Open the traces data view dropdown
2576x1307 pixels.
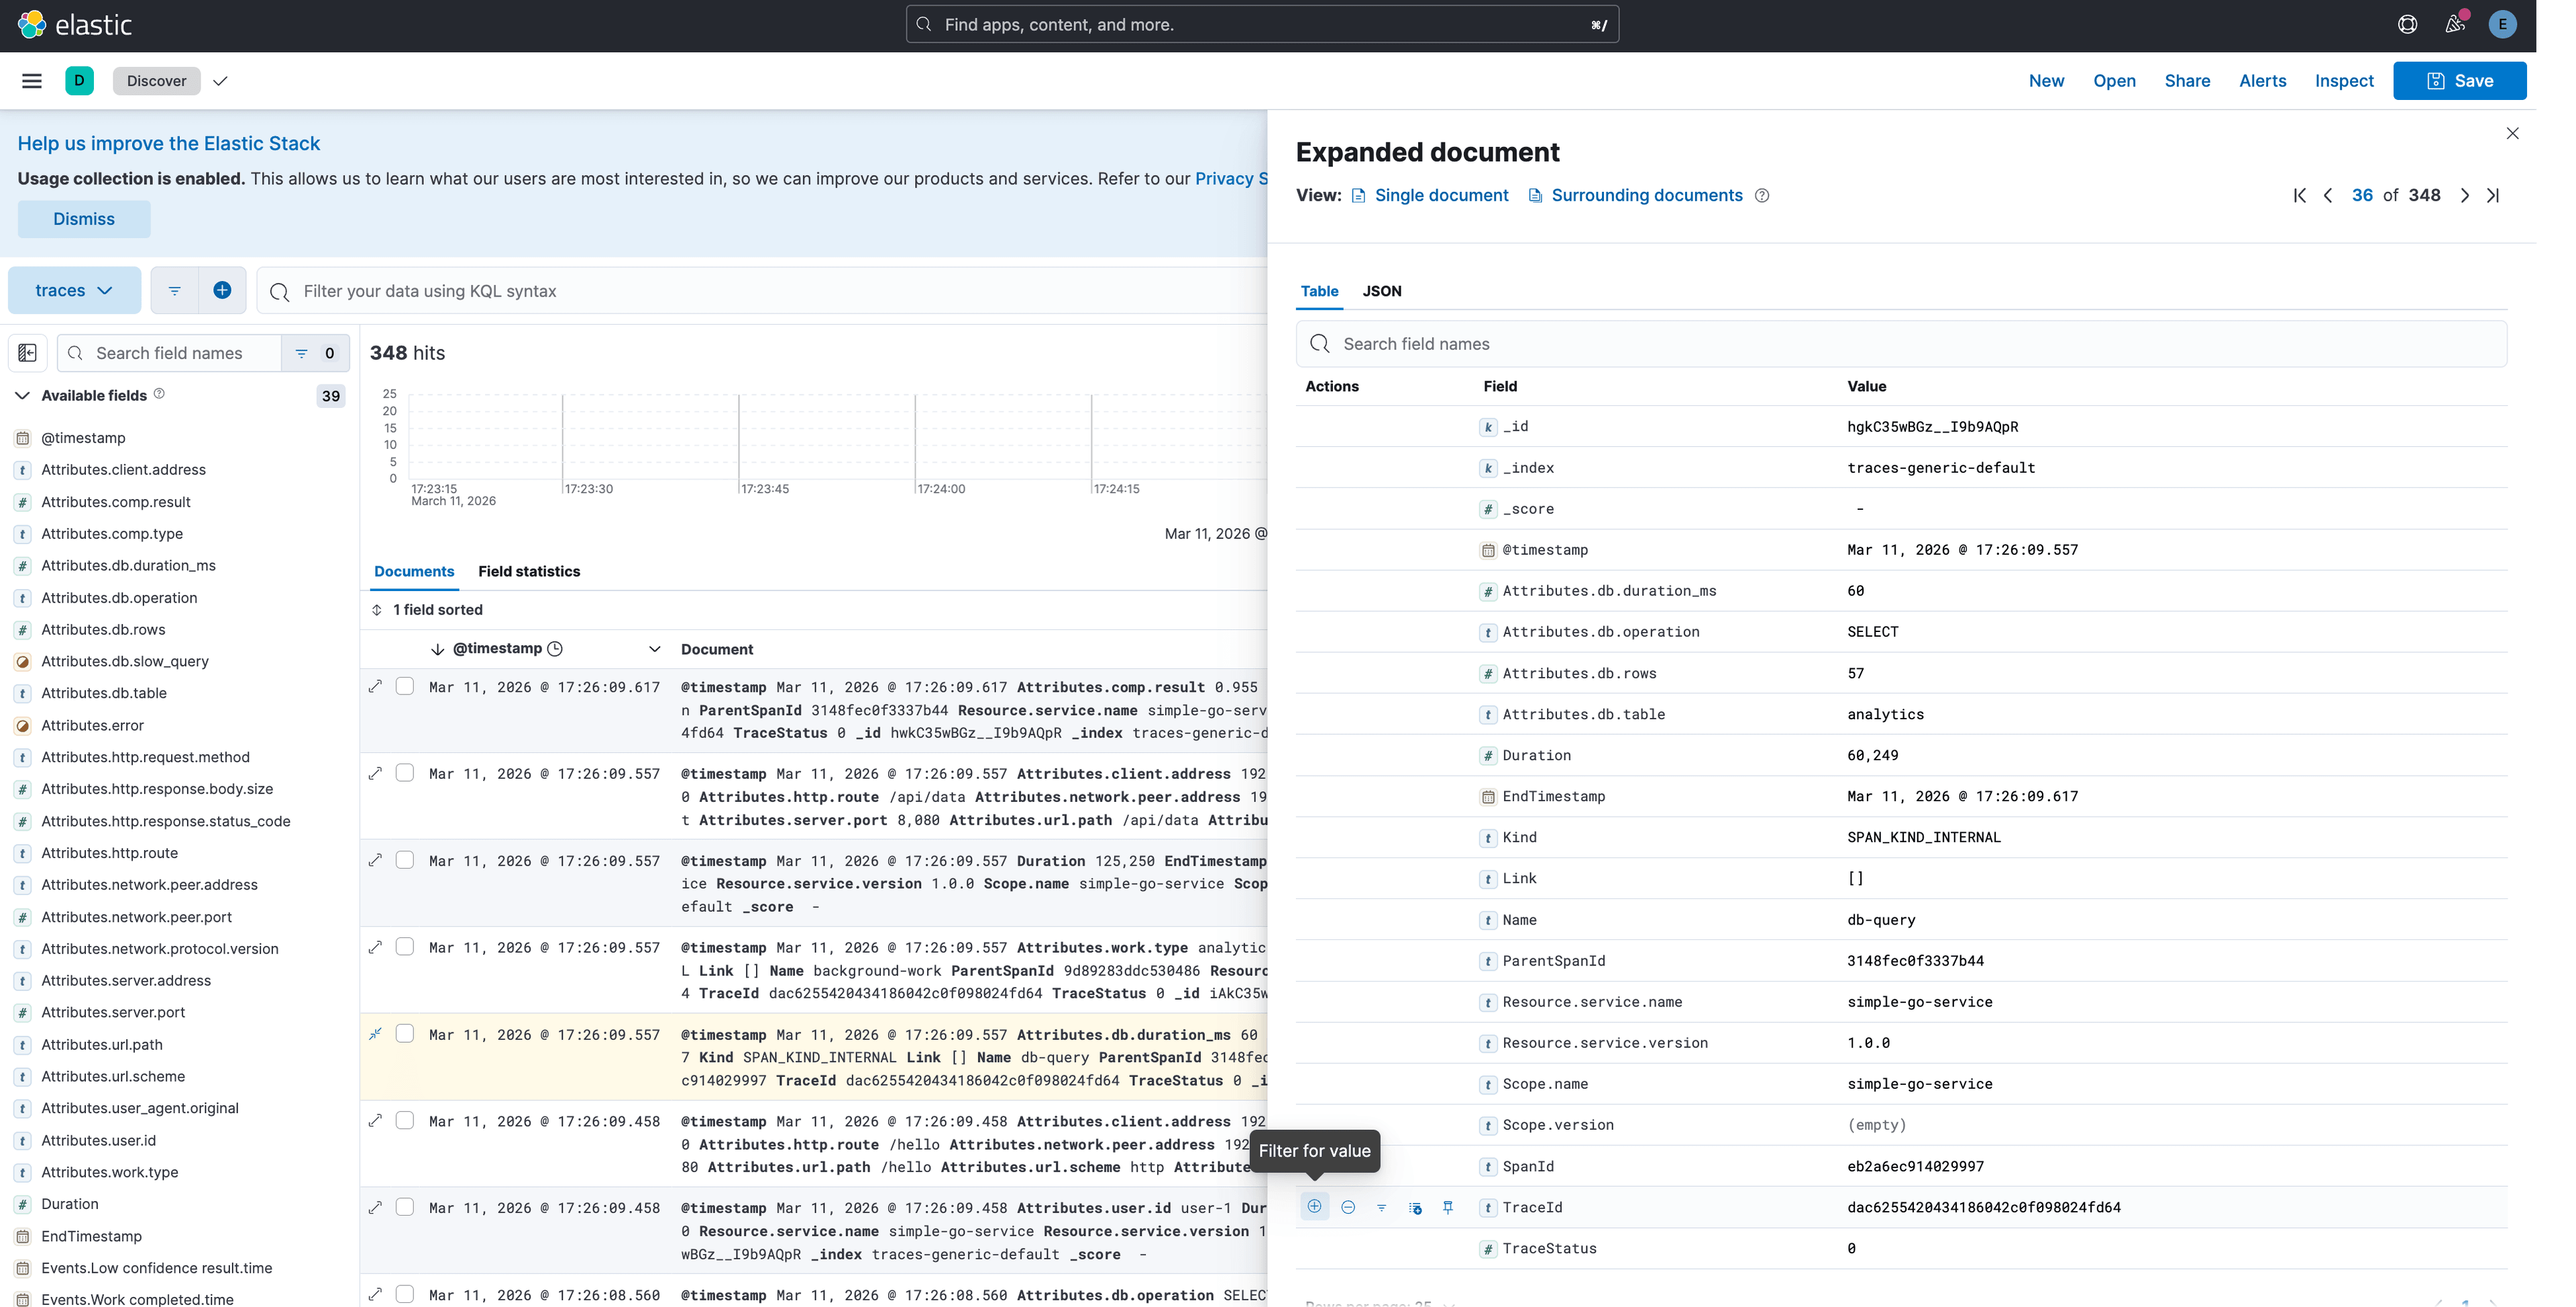coord(74,290)
